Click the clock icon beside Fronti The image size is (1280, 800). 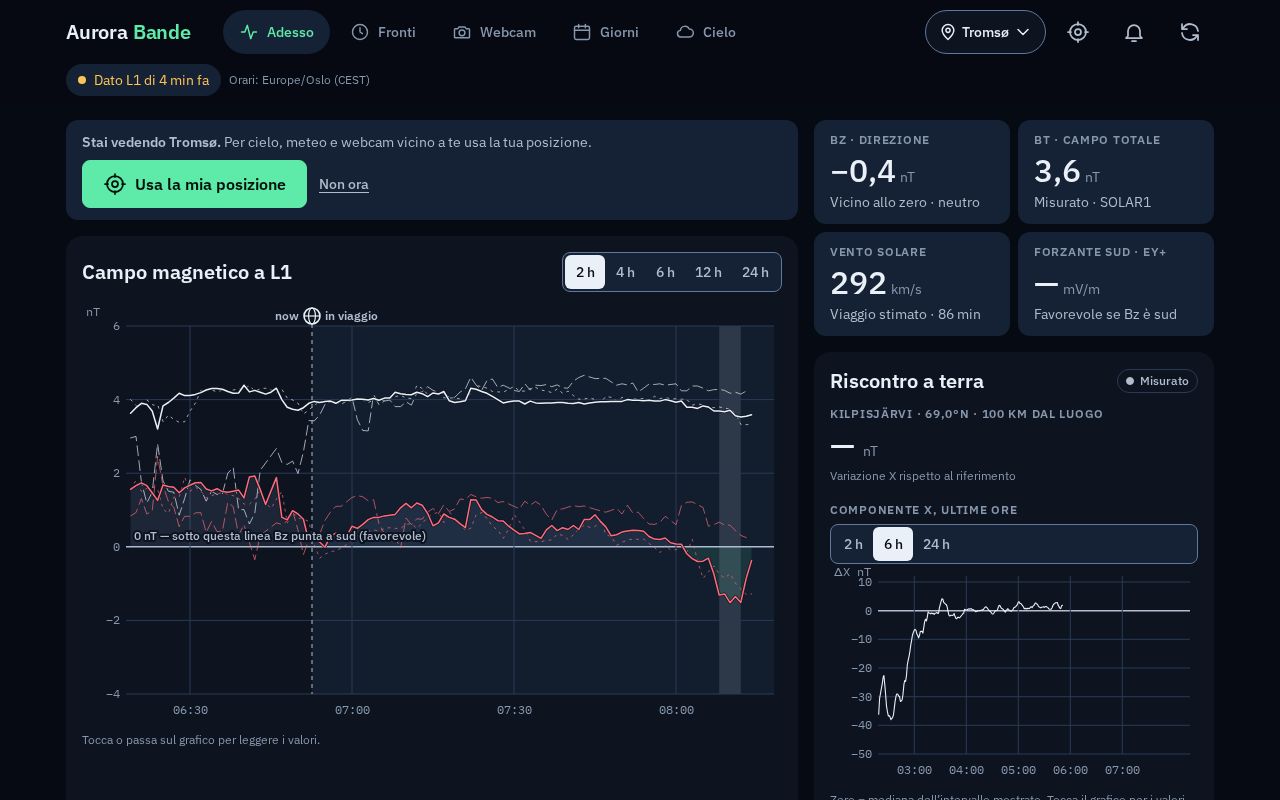360,32
